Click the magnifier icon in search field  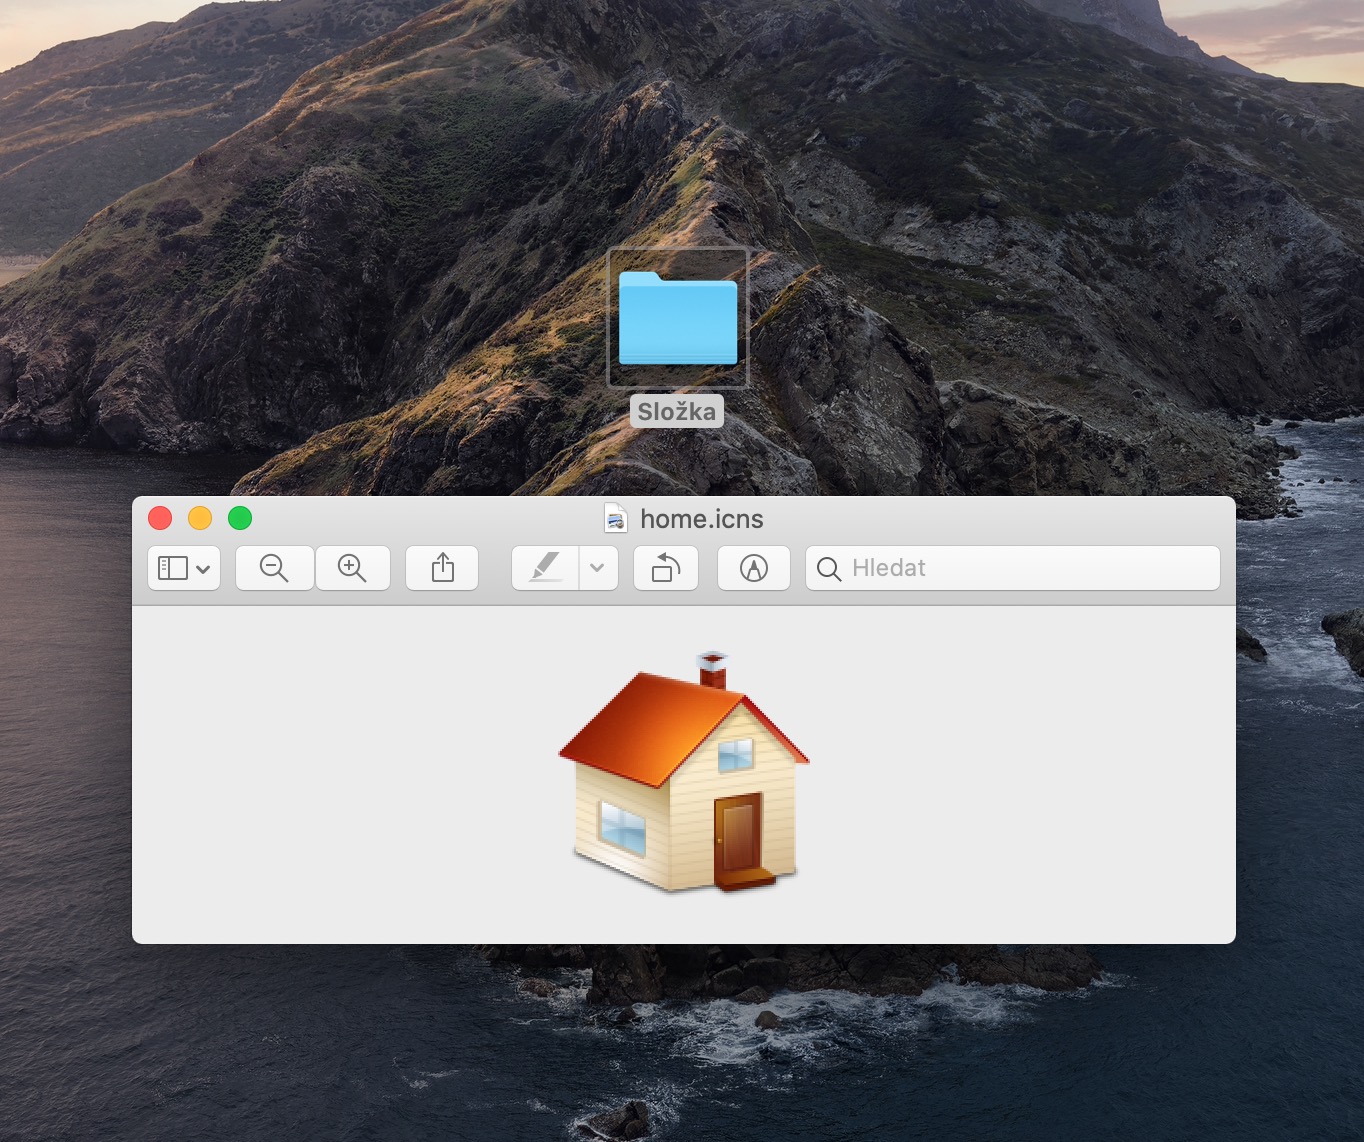(x=829, y=569)
